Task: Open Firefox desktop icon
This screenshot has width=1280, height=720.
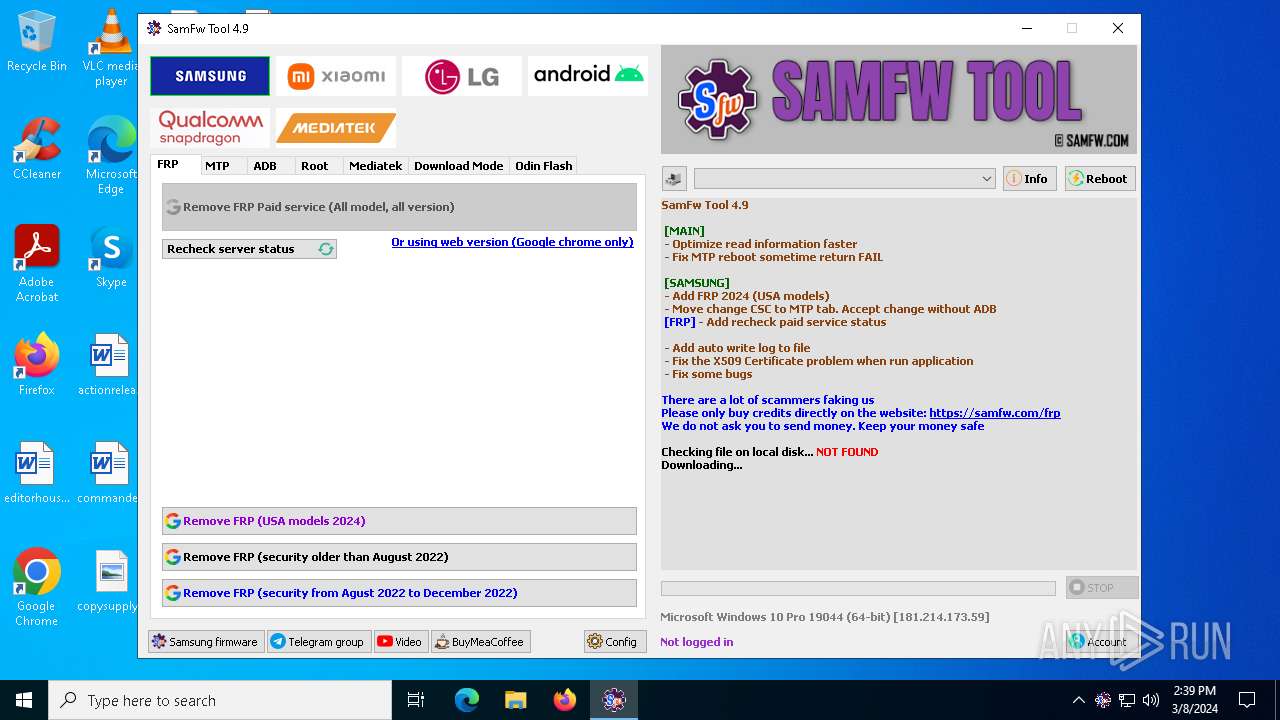Action: (x=37, y=365)
